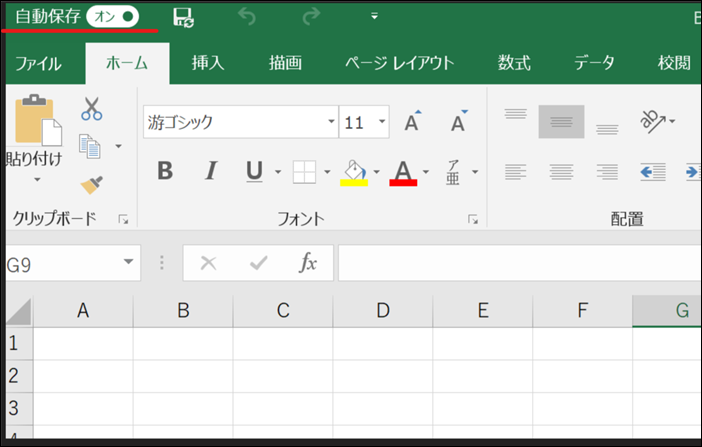Click inside the formula bar input
The height and width of the screenshot is (447, 702).
point(519,263)
